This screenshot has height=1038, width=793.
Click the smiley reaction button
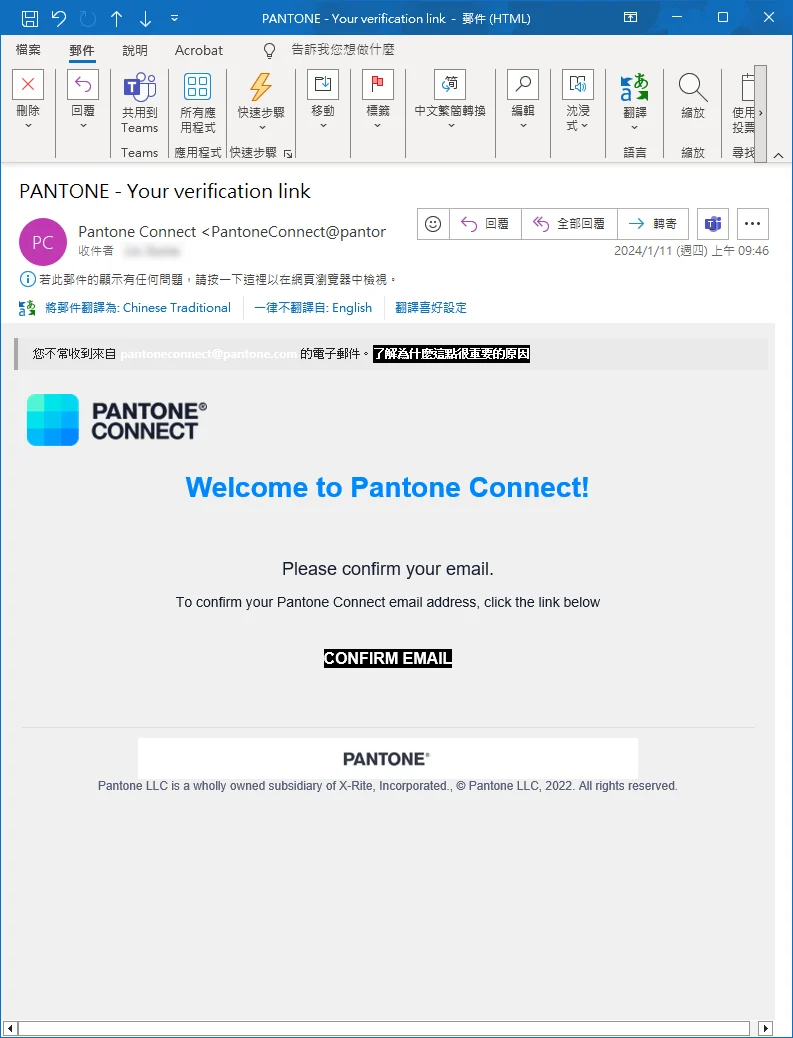433,224
